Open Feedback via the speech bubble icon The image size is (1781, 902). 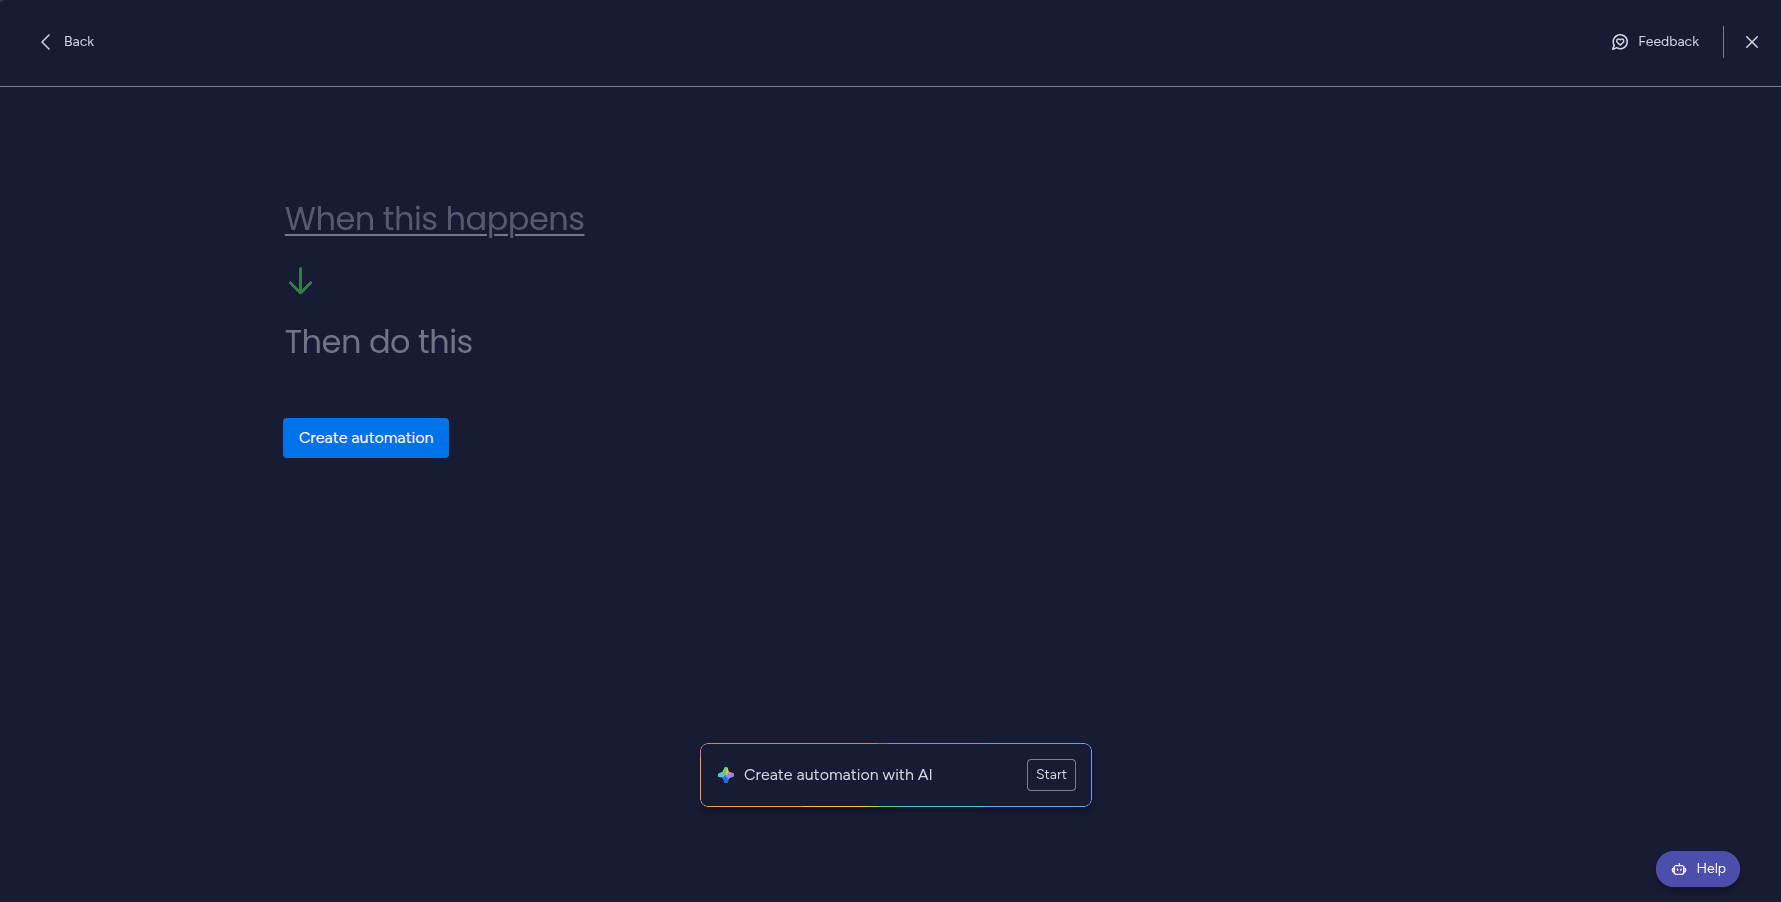pos(1620,42)
